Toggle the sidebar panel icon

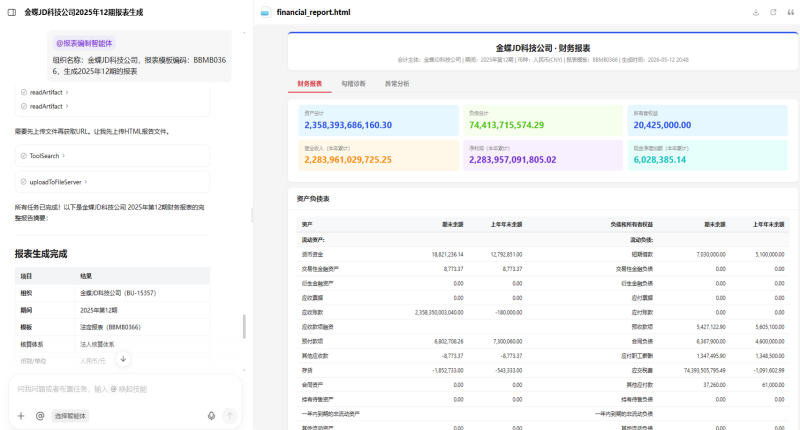point(12,12)
